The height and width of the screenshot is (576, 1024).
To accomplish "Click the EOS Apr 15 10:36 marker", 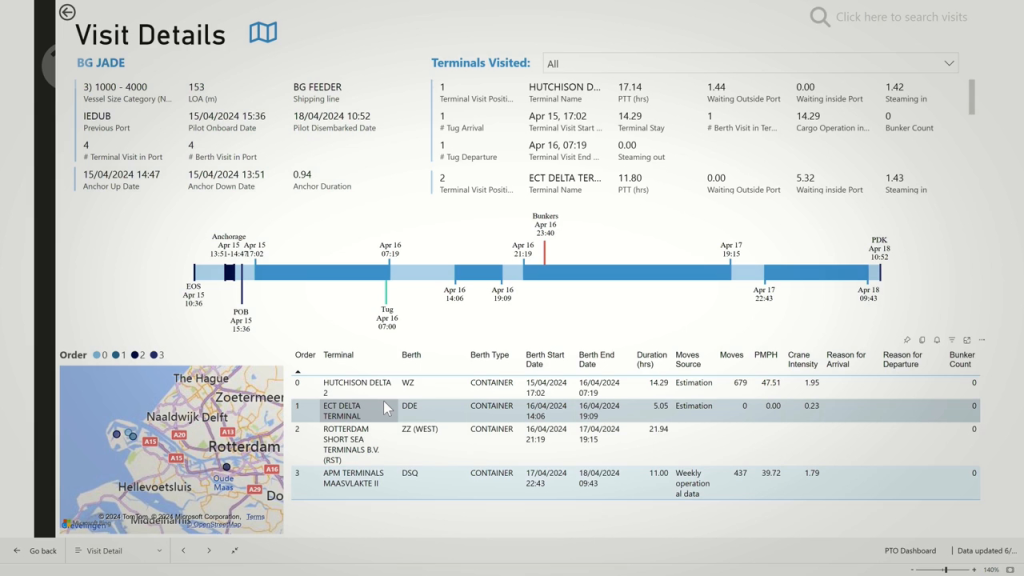I will [194, 272].
